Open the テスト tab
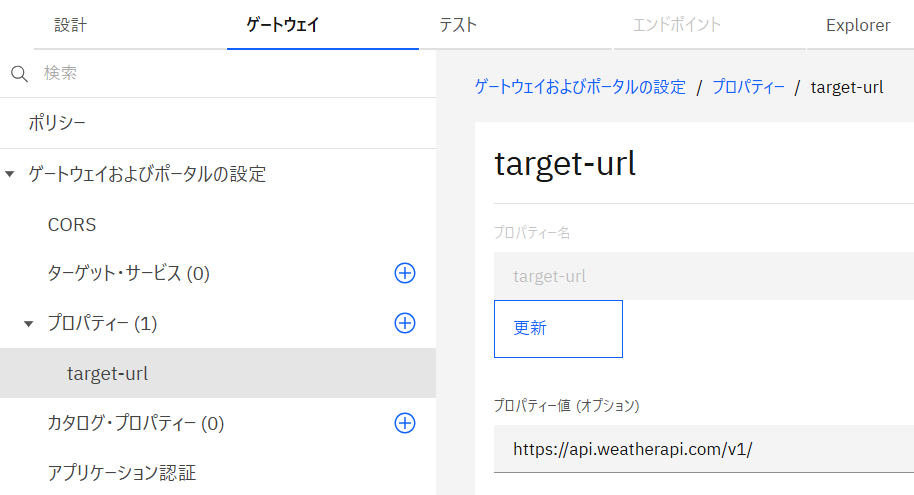The image size is (914, 495). tap(515, 25)
